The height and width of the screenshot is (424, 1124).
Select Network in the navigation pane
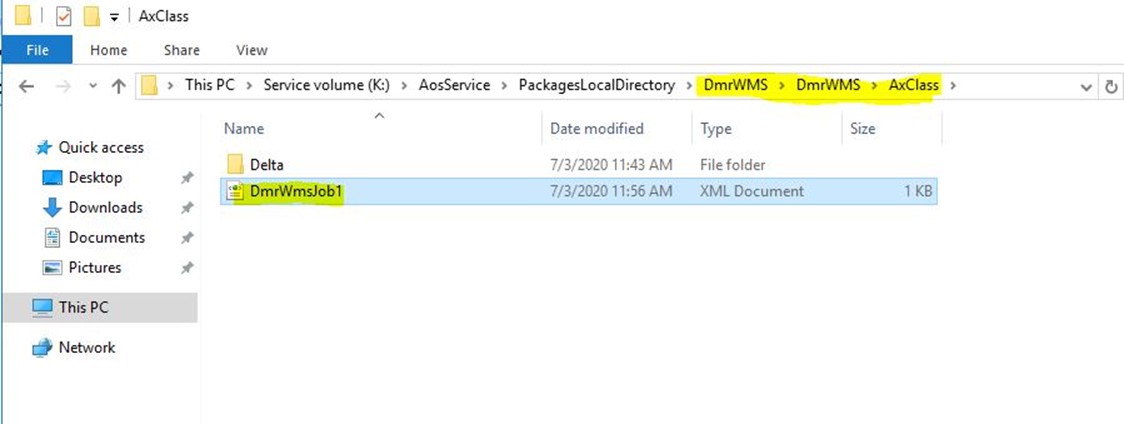(87, 347)
